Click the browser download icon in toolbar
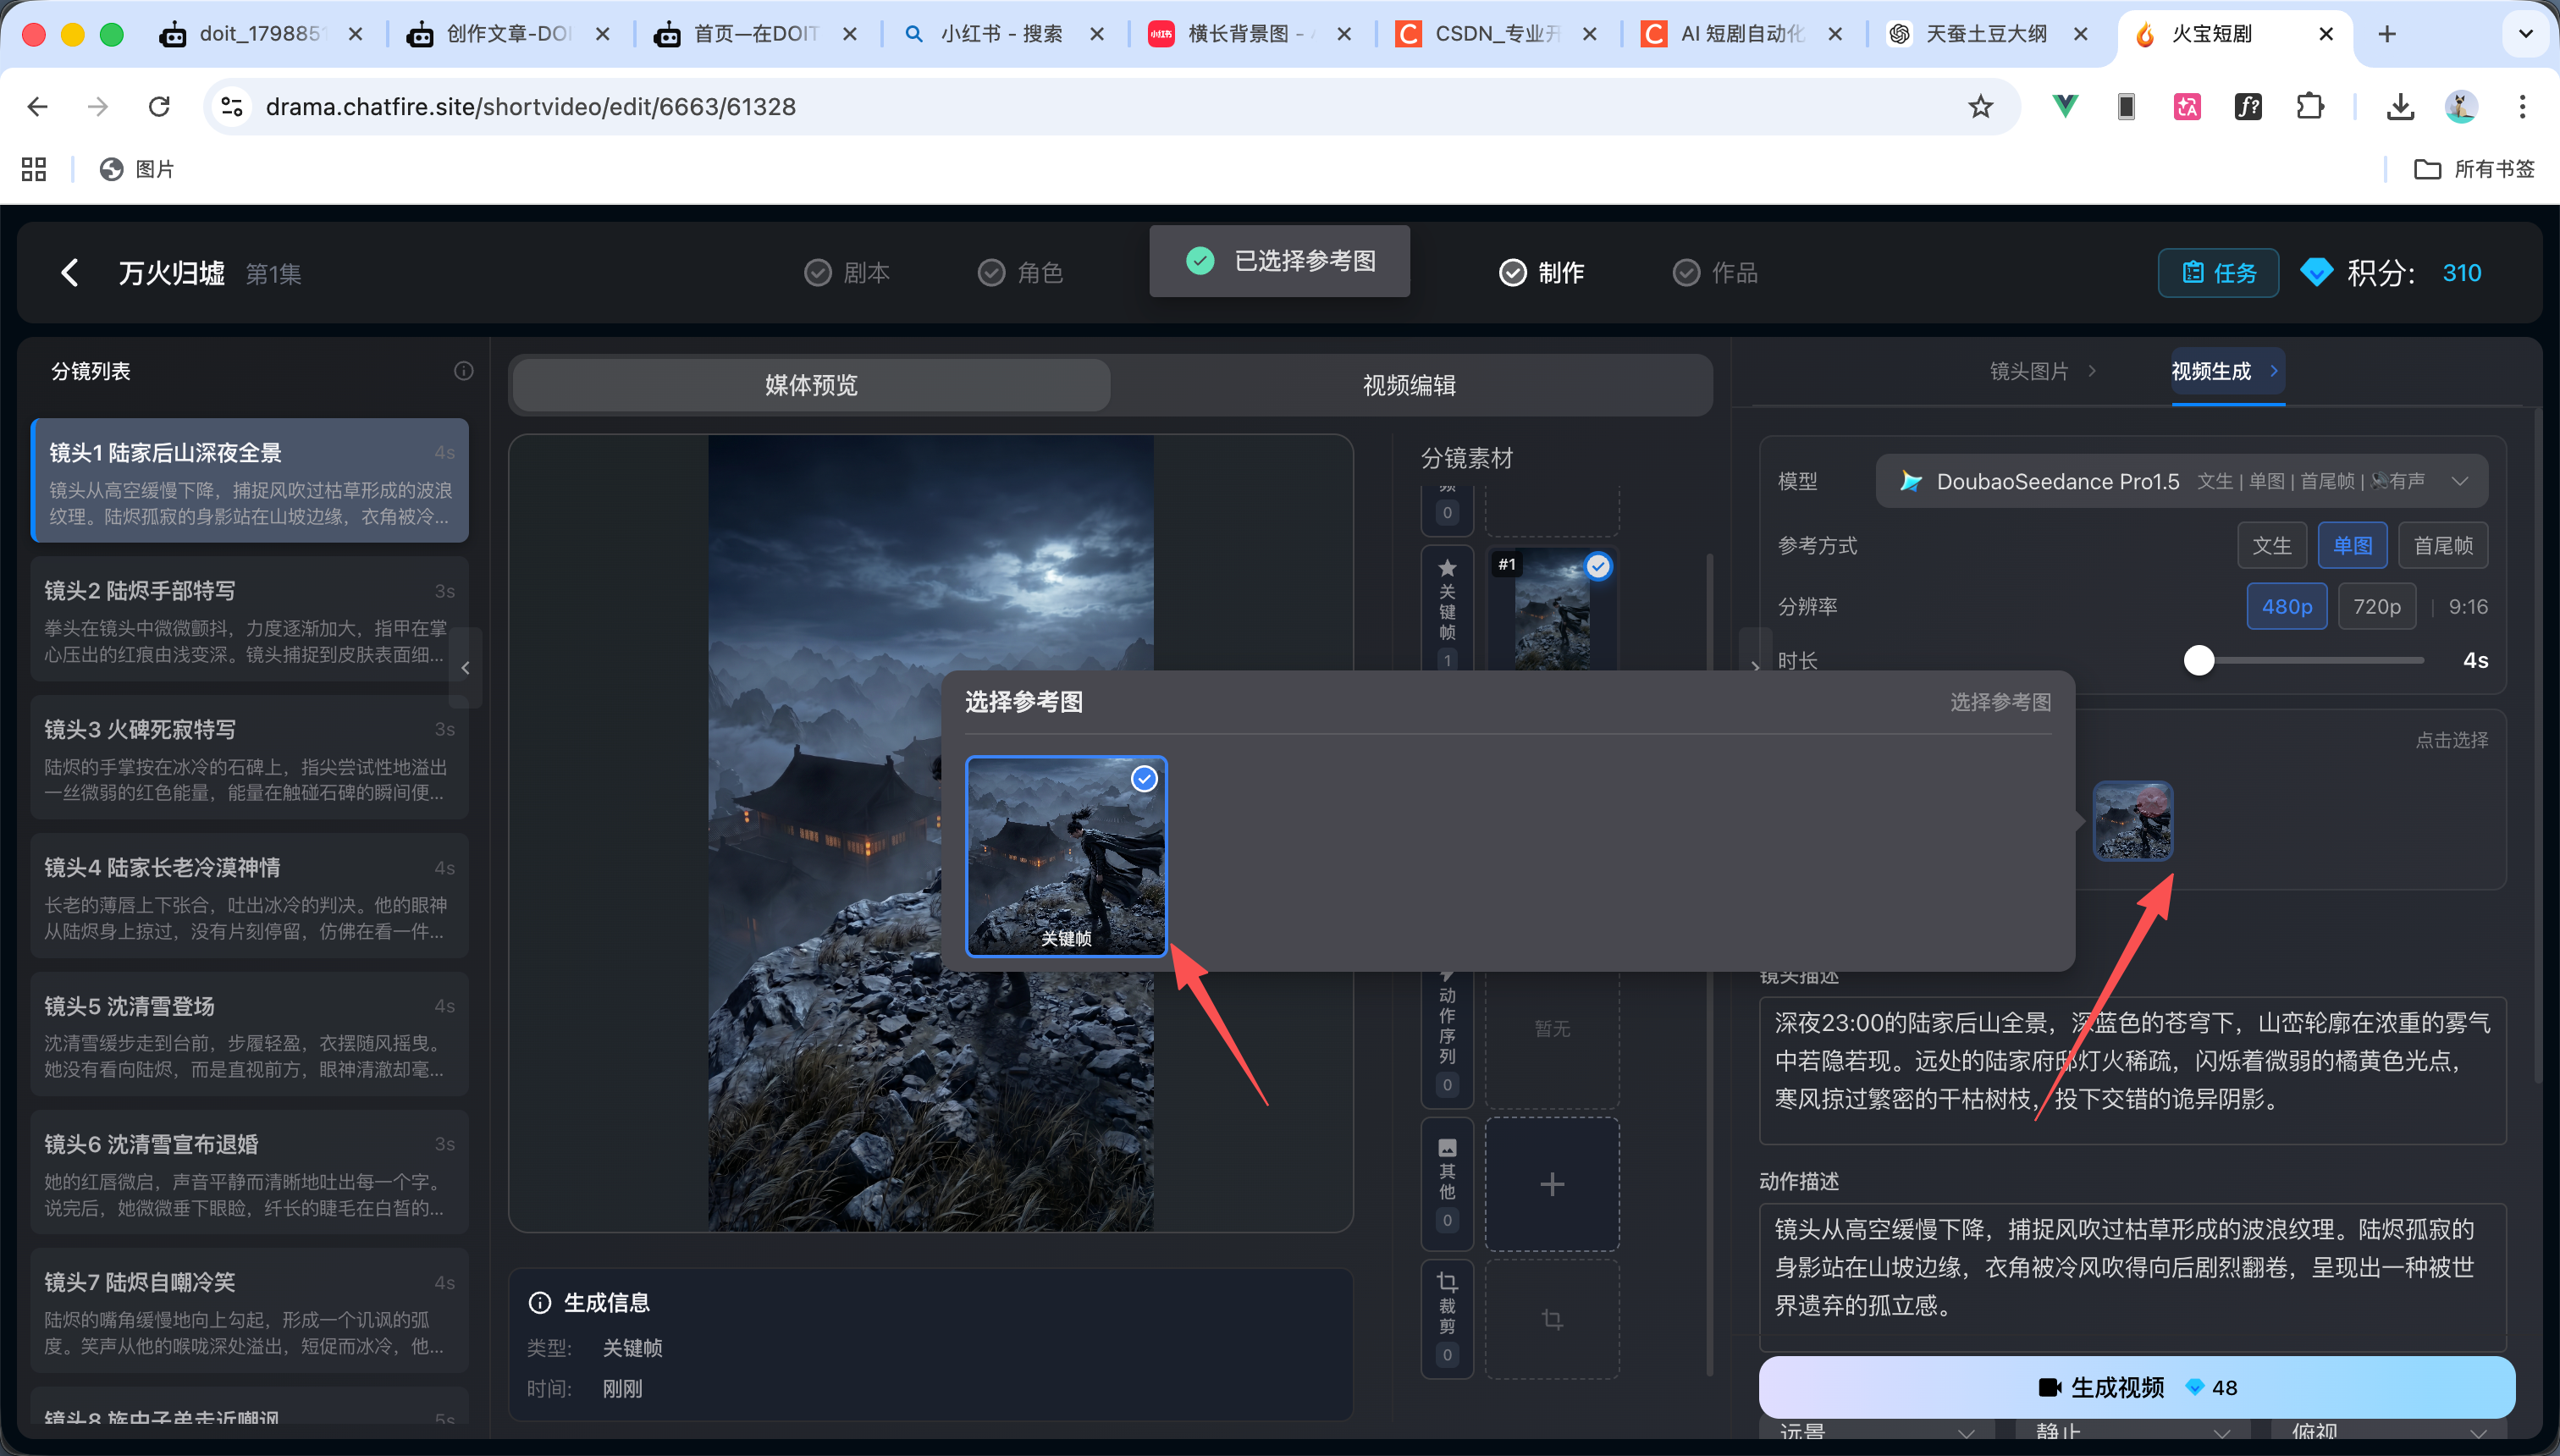This screenshot has height=1456, width=2560. pyautogui.click(x=2399, y=106)
